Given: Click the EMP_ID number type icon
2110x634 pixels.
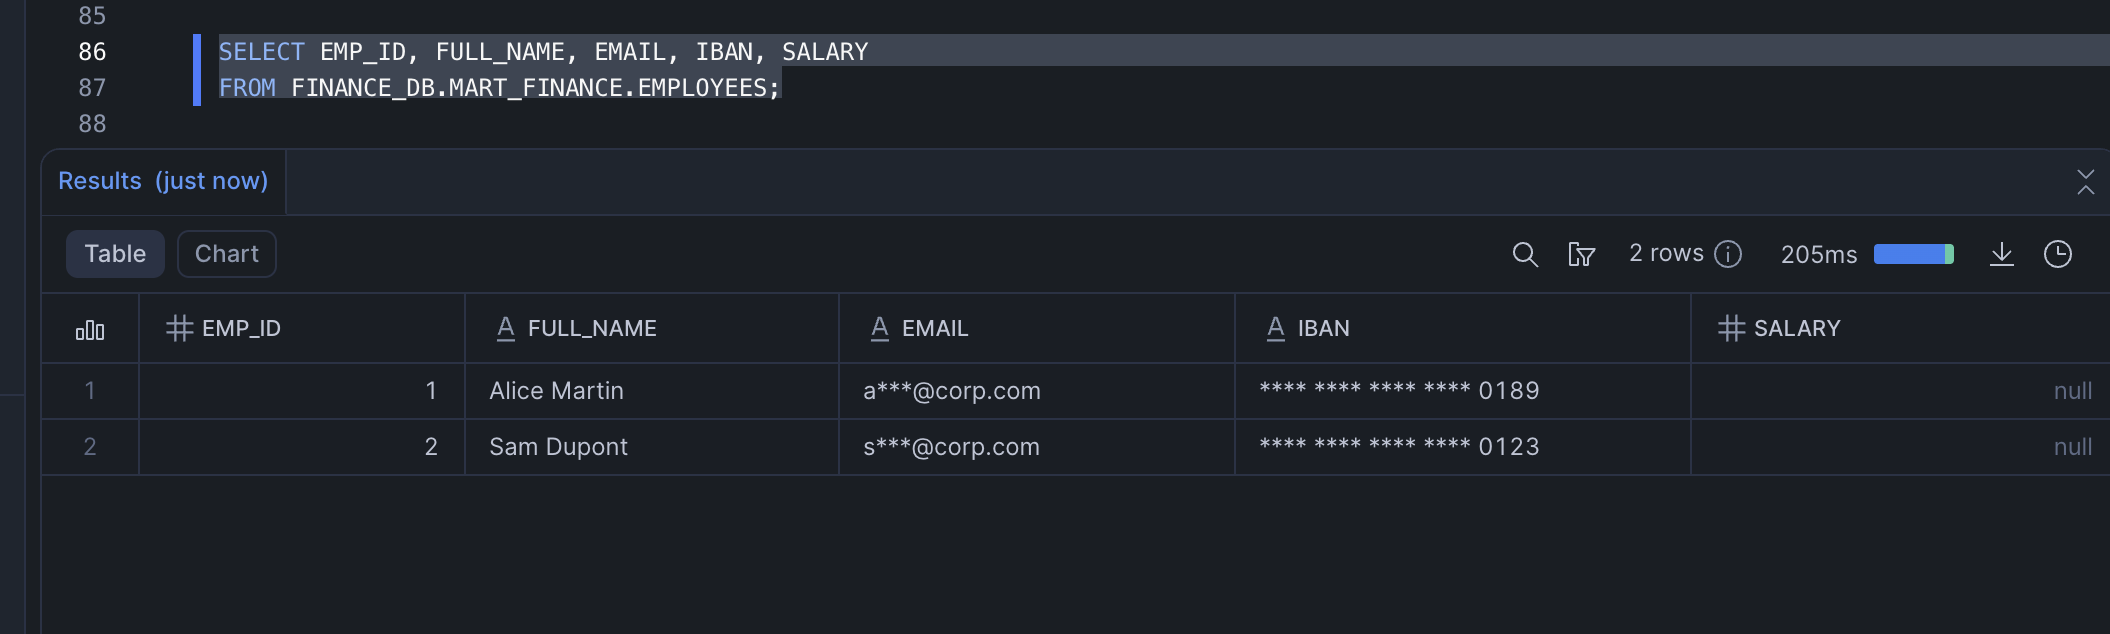Looking at the screenshot, I should 179,329.
